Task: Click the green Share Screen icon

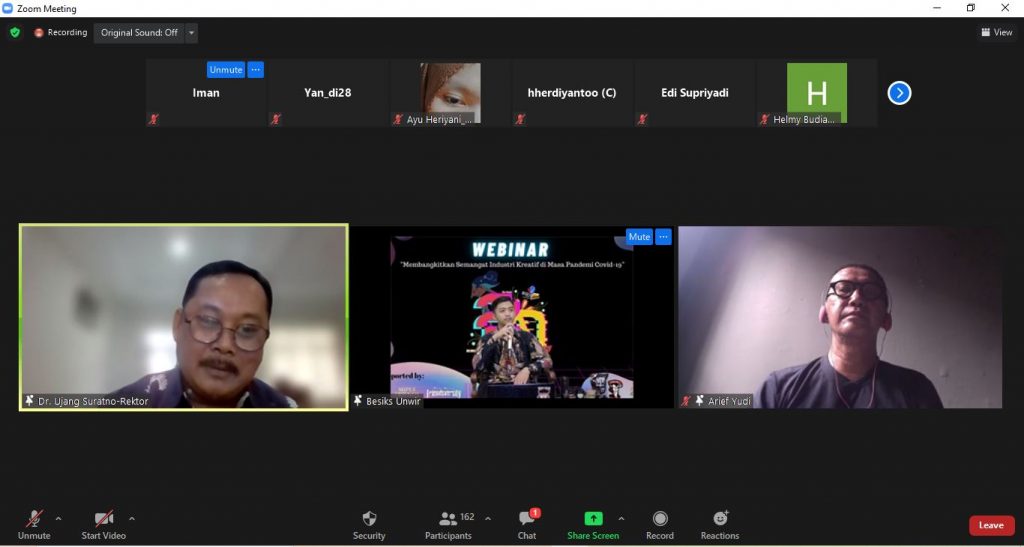Action: [x=593, y=518]
